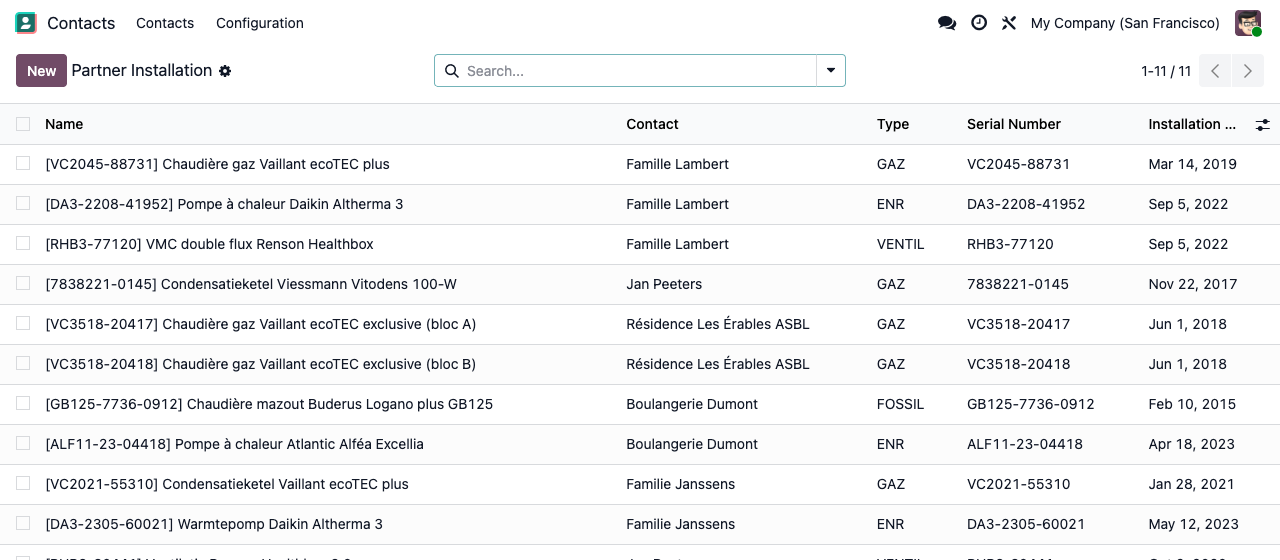Click the May 12, 2023 date cell
This screenshot has width=1280, height=560.
[1193, 524]
